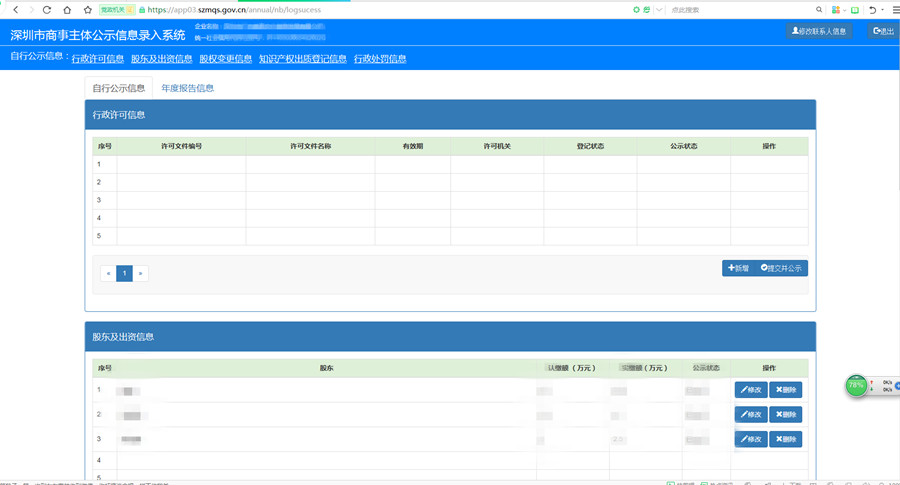This screenshot has width=900, height=485.
Task: Click 删除 for shareholder row 1
Action: click(x=786, y=390)
